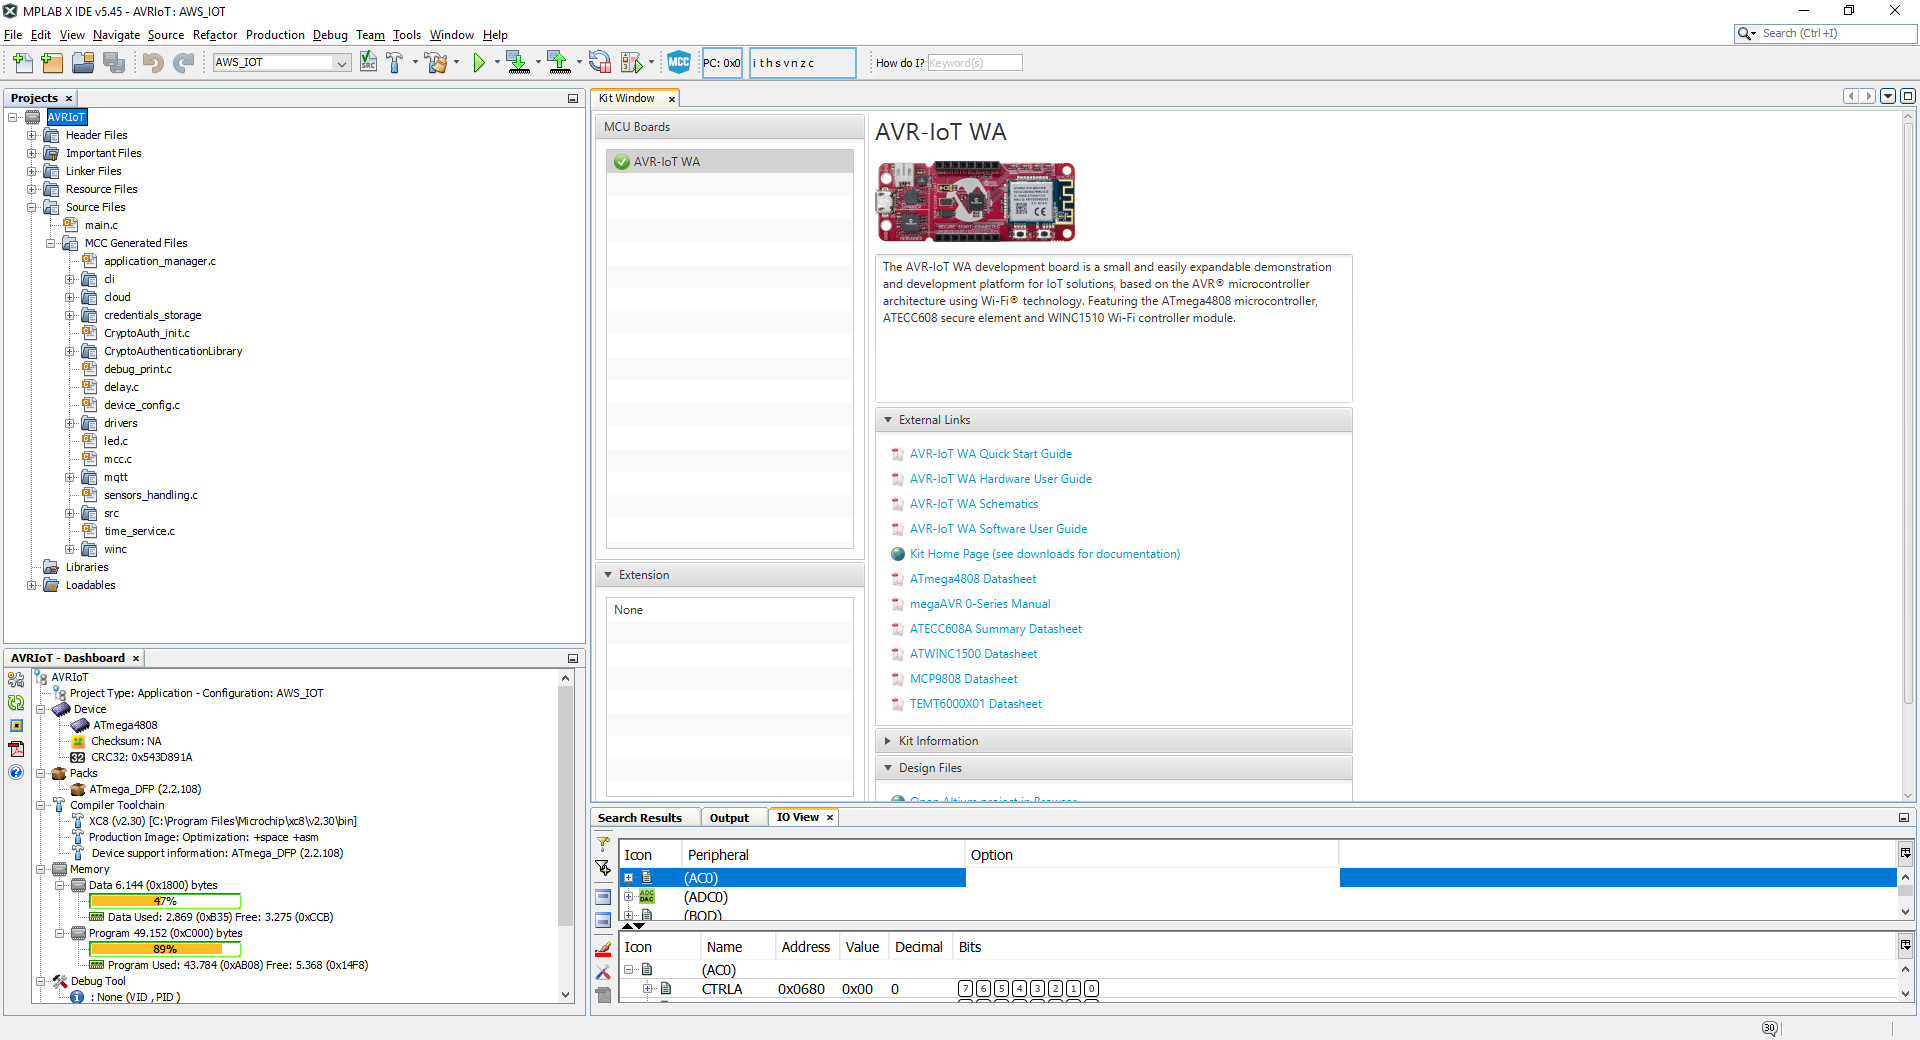The image size is (1920, 1040).
Task: Open the ATmega4808 Datasheet link
Action: [972, 579]
